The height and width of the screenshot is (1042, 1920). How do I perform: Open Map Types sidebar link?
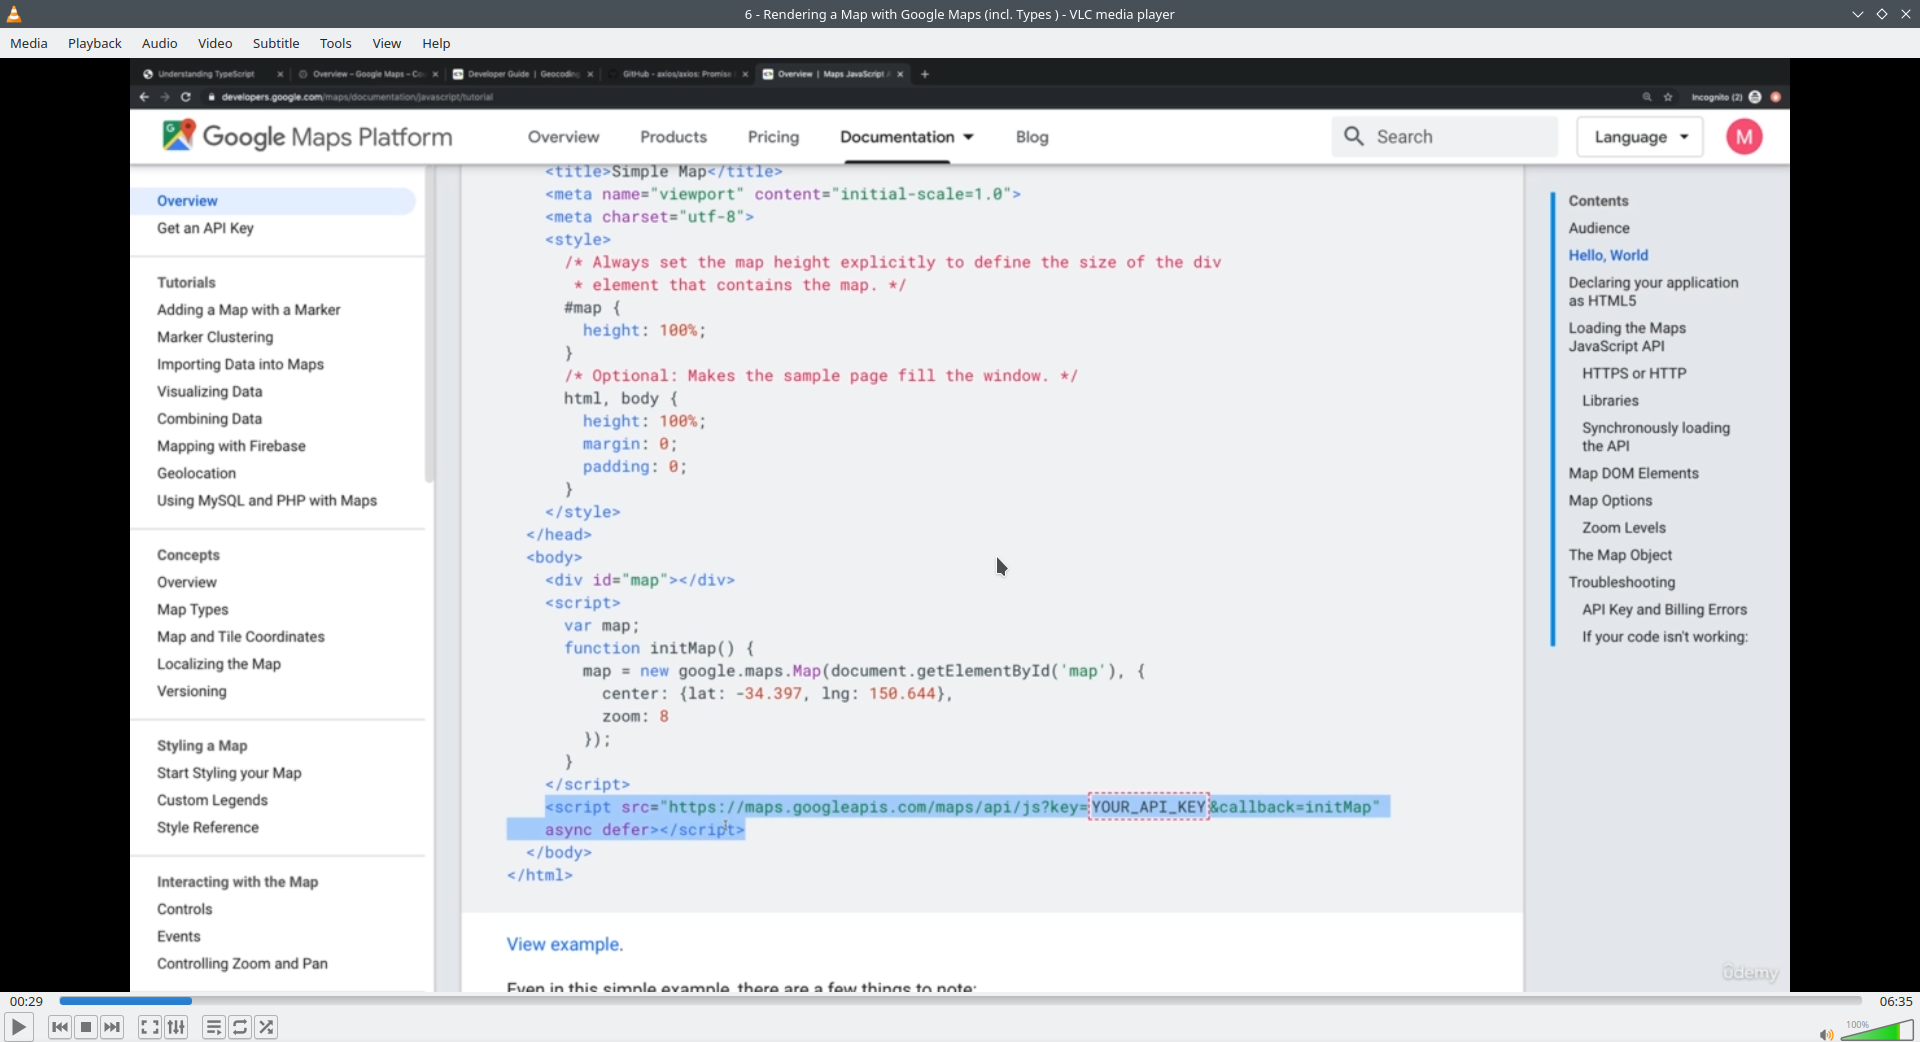pos(193,609)
